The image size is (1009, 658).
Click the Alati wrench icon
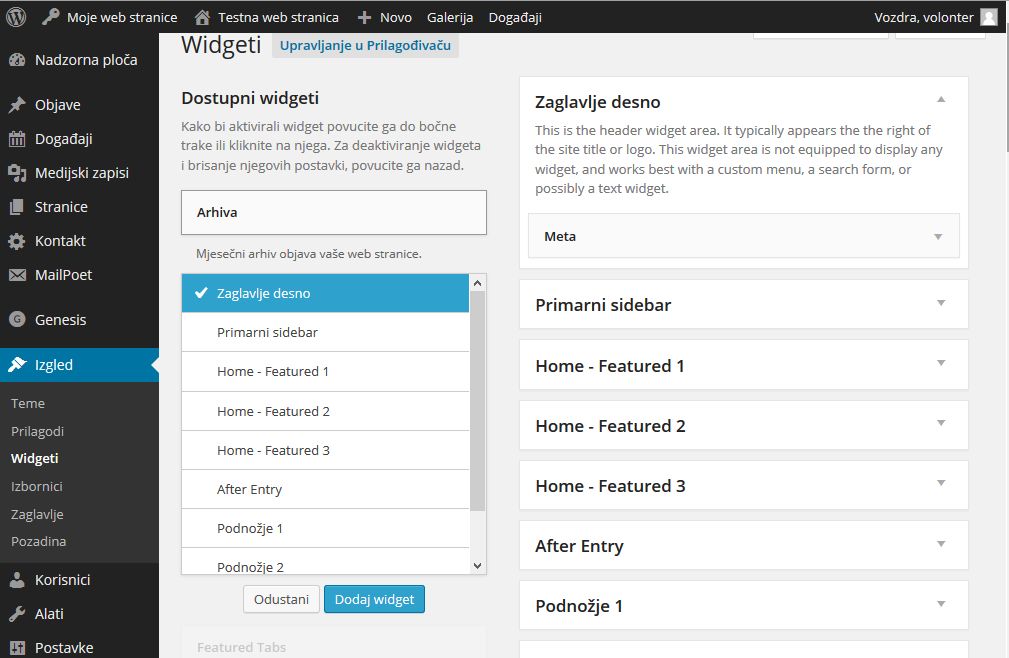17,614
